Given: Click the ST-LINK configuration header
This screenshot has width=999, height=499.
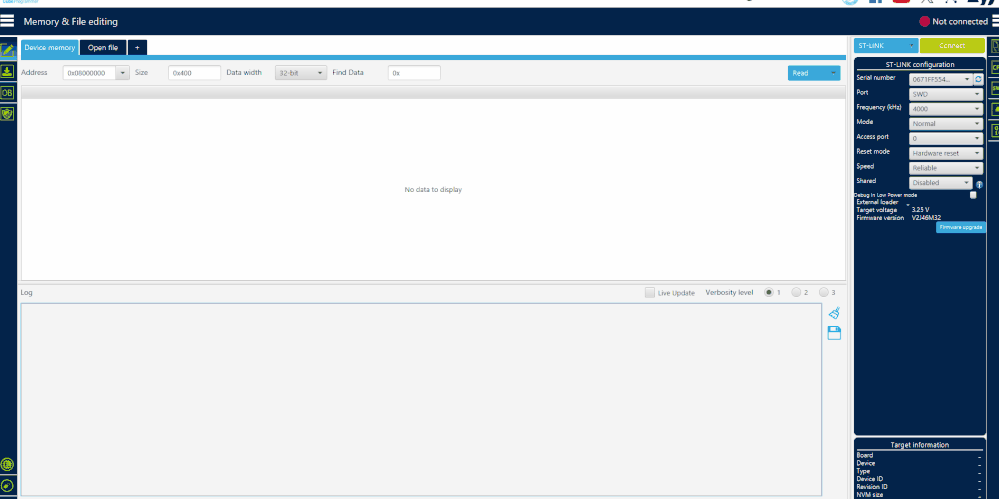Looking at the screenshot, I should pyautogui.click(x=920, y=64).
